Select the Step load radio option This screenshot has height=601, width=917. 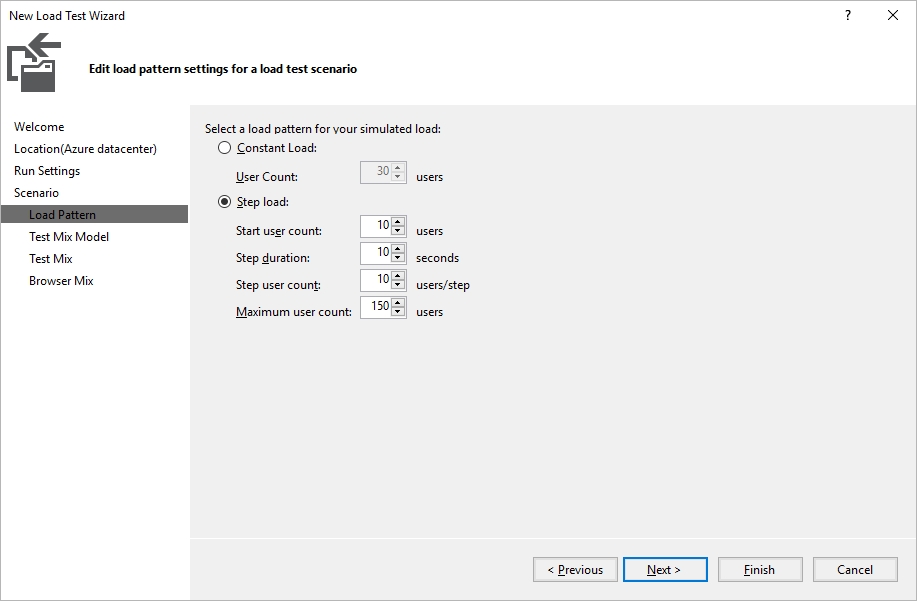click(225, 202)
